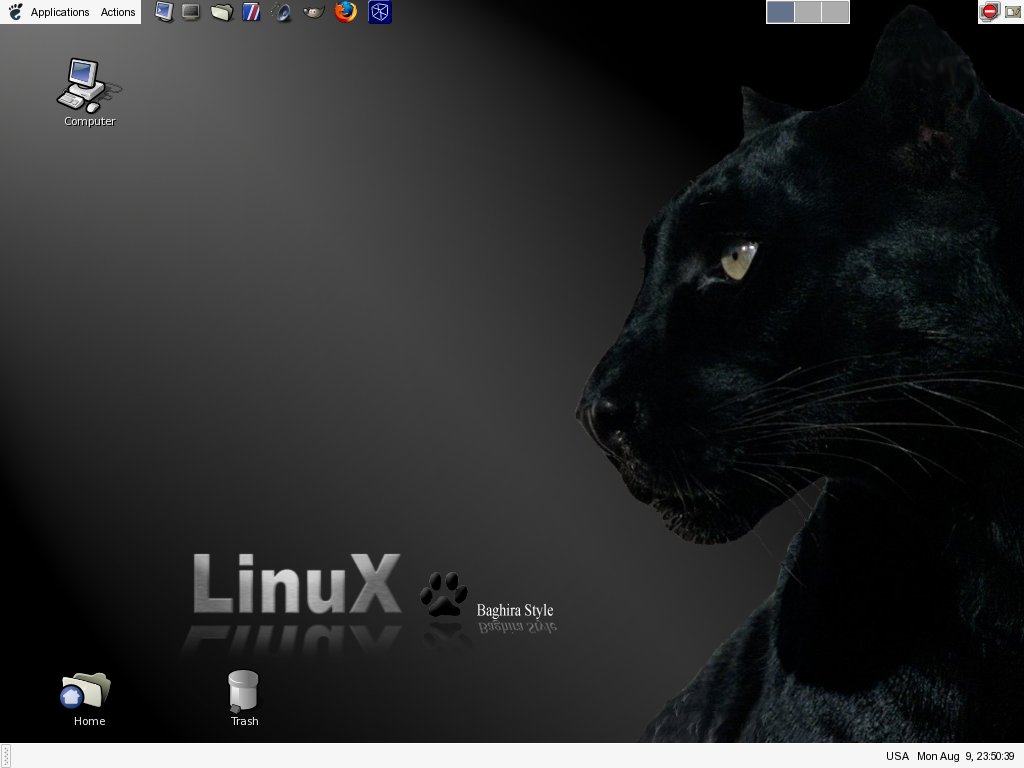The height and width of the screenshot is (768, 1024).
Task: Select the Trash desktop icon
Action: click(x=244, y=698)
